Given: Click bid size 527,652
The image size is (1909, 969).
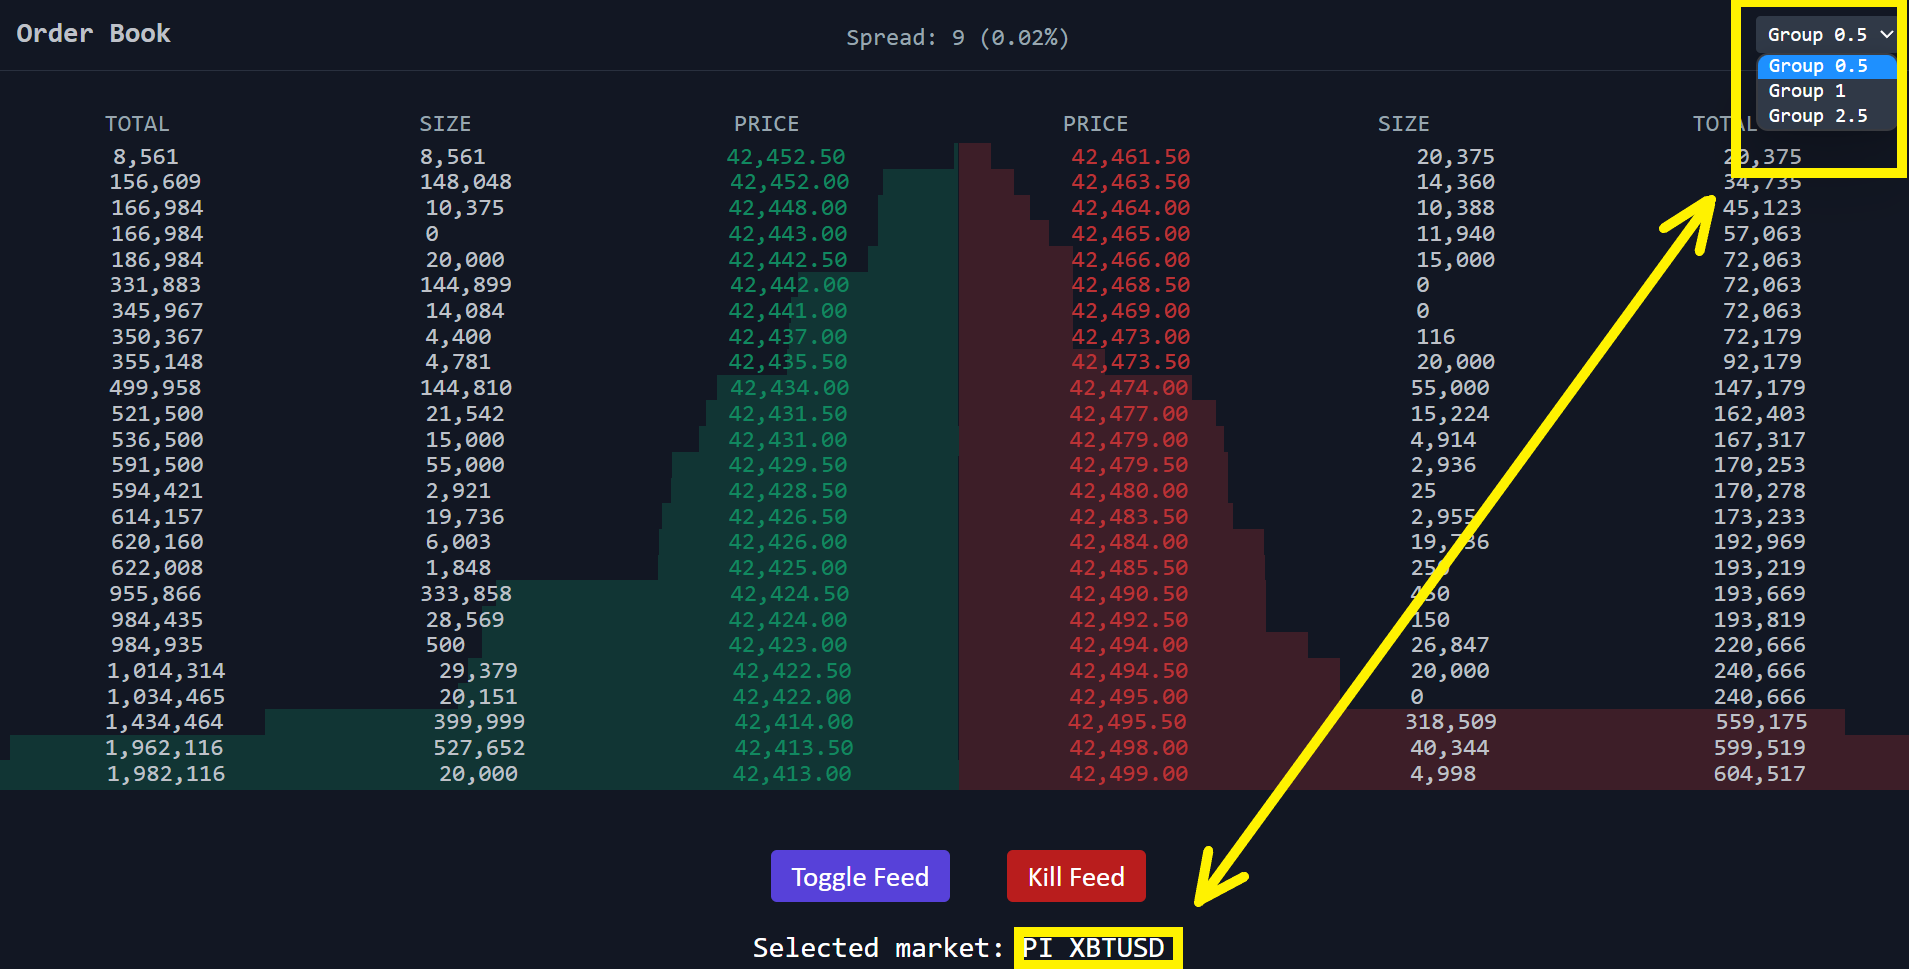Looking at the screenshot, I should point(479,748).
